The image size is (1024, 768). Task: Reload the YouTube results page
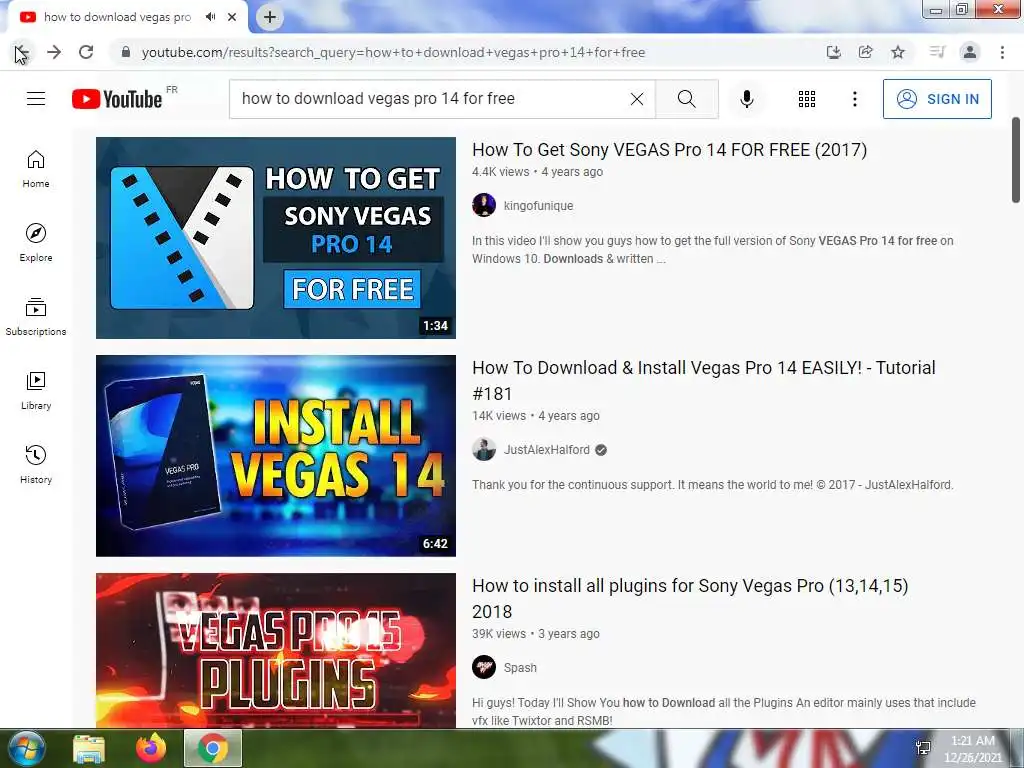[86, 52]
